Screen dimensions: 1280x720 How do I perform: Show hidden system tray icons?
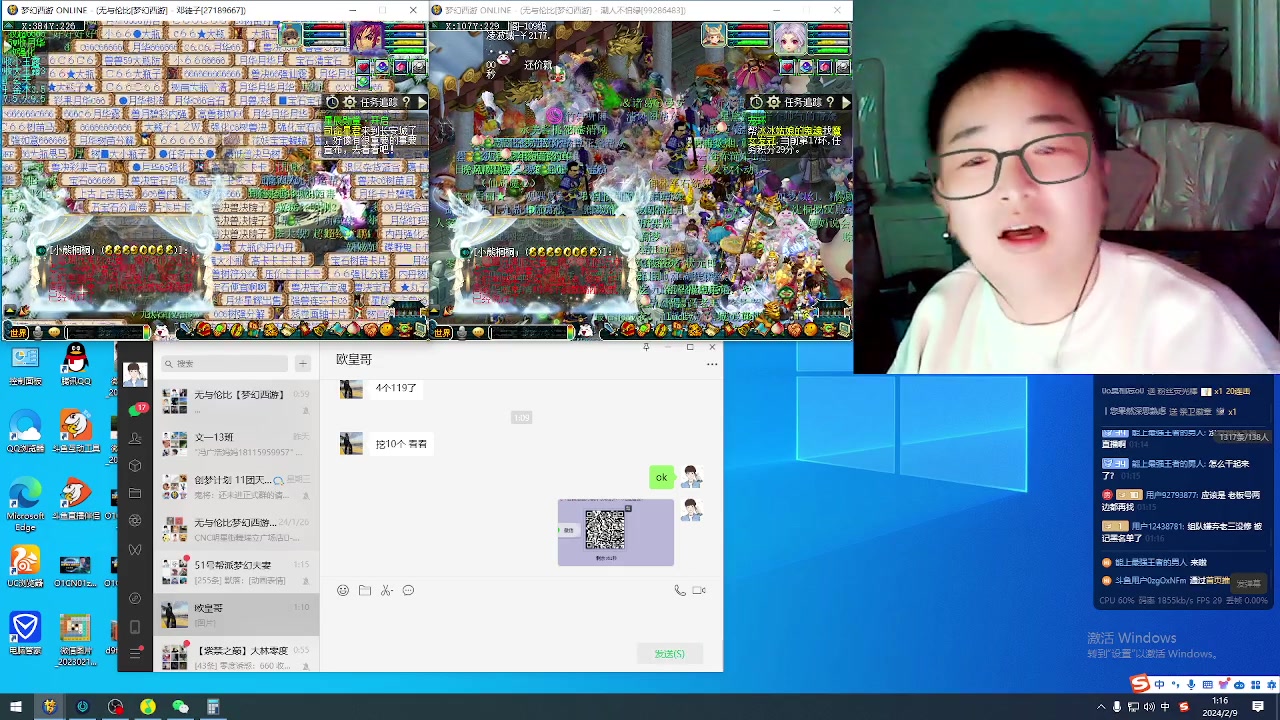pos(1101,707)
